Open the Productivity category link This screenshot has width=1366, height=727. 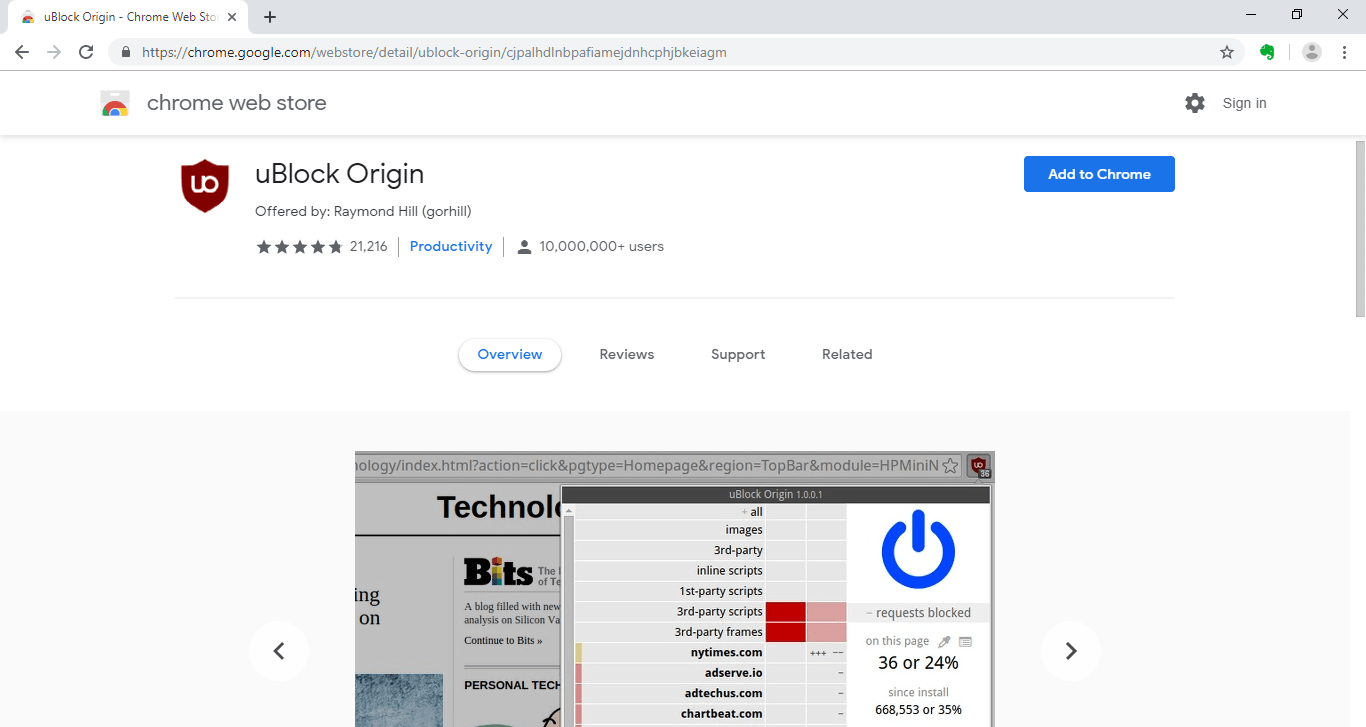451,247
